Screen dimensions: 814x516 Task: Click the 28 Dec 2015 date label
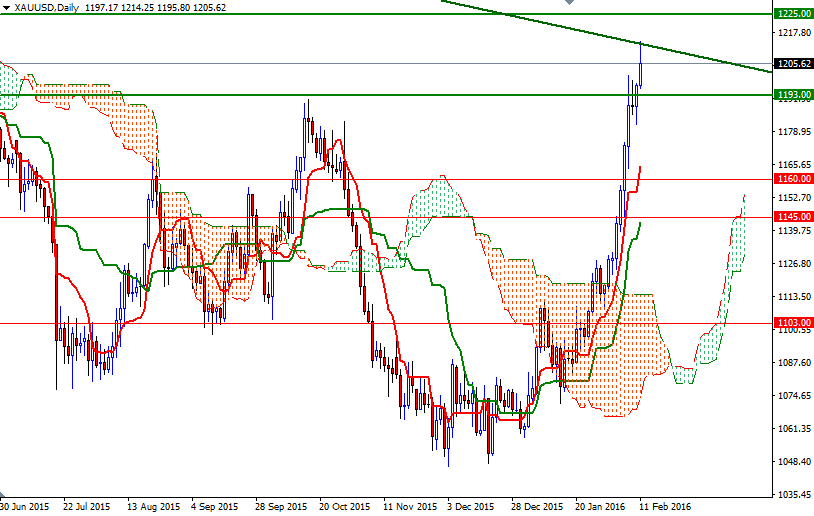tap(537, 507)
